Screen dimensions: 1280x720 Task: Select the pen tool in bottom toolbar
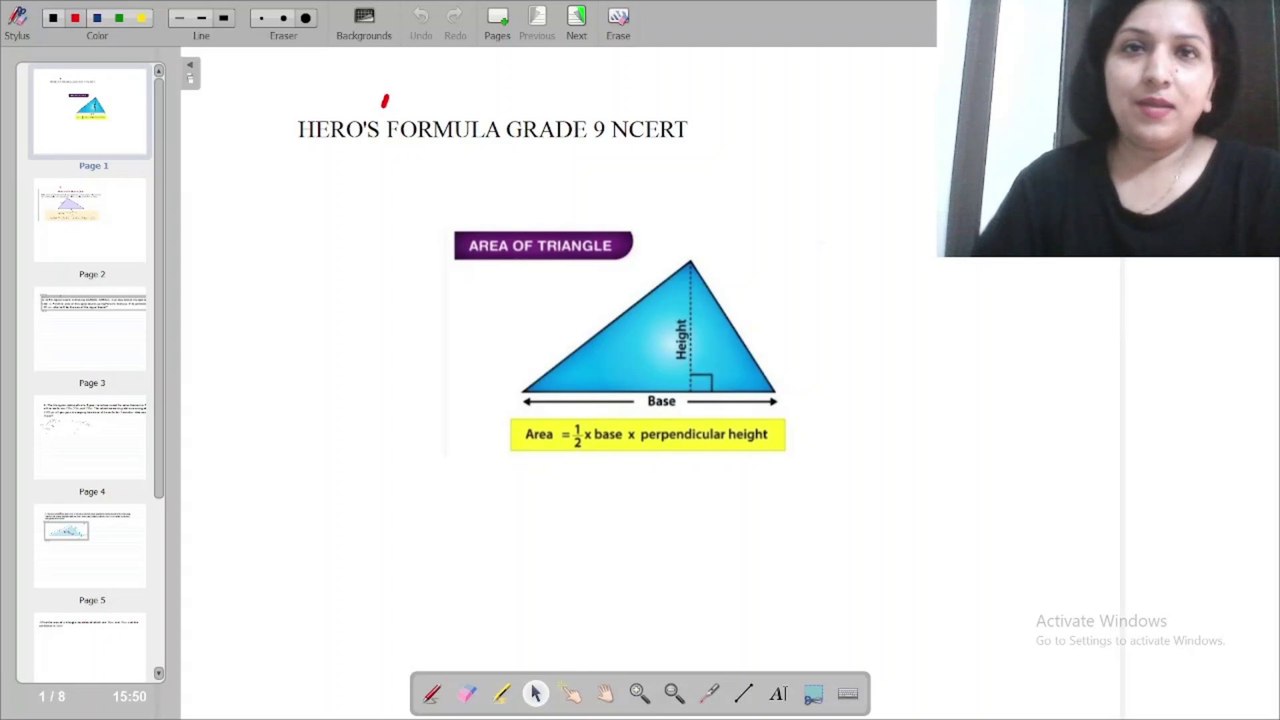tap(432, 694)
